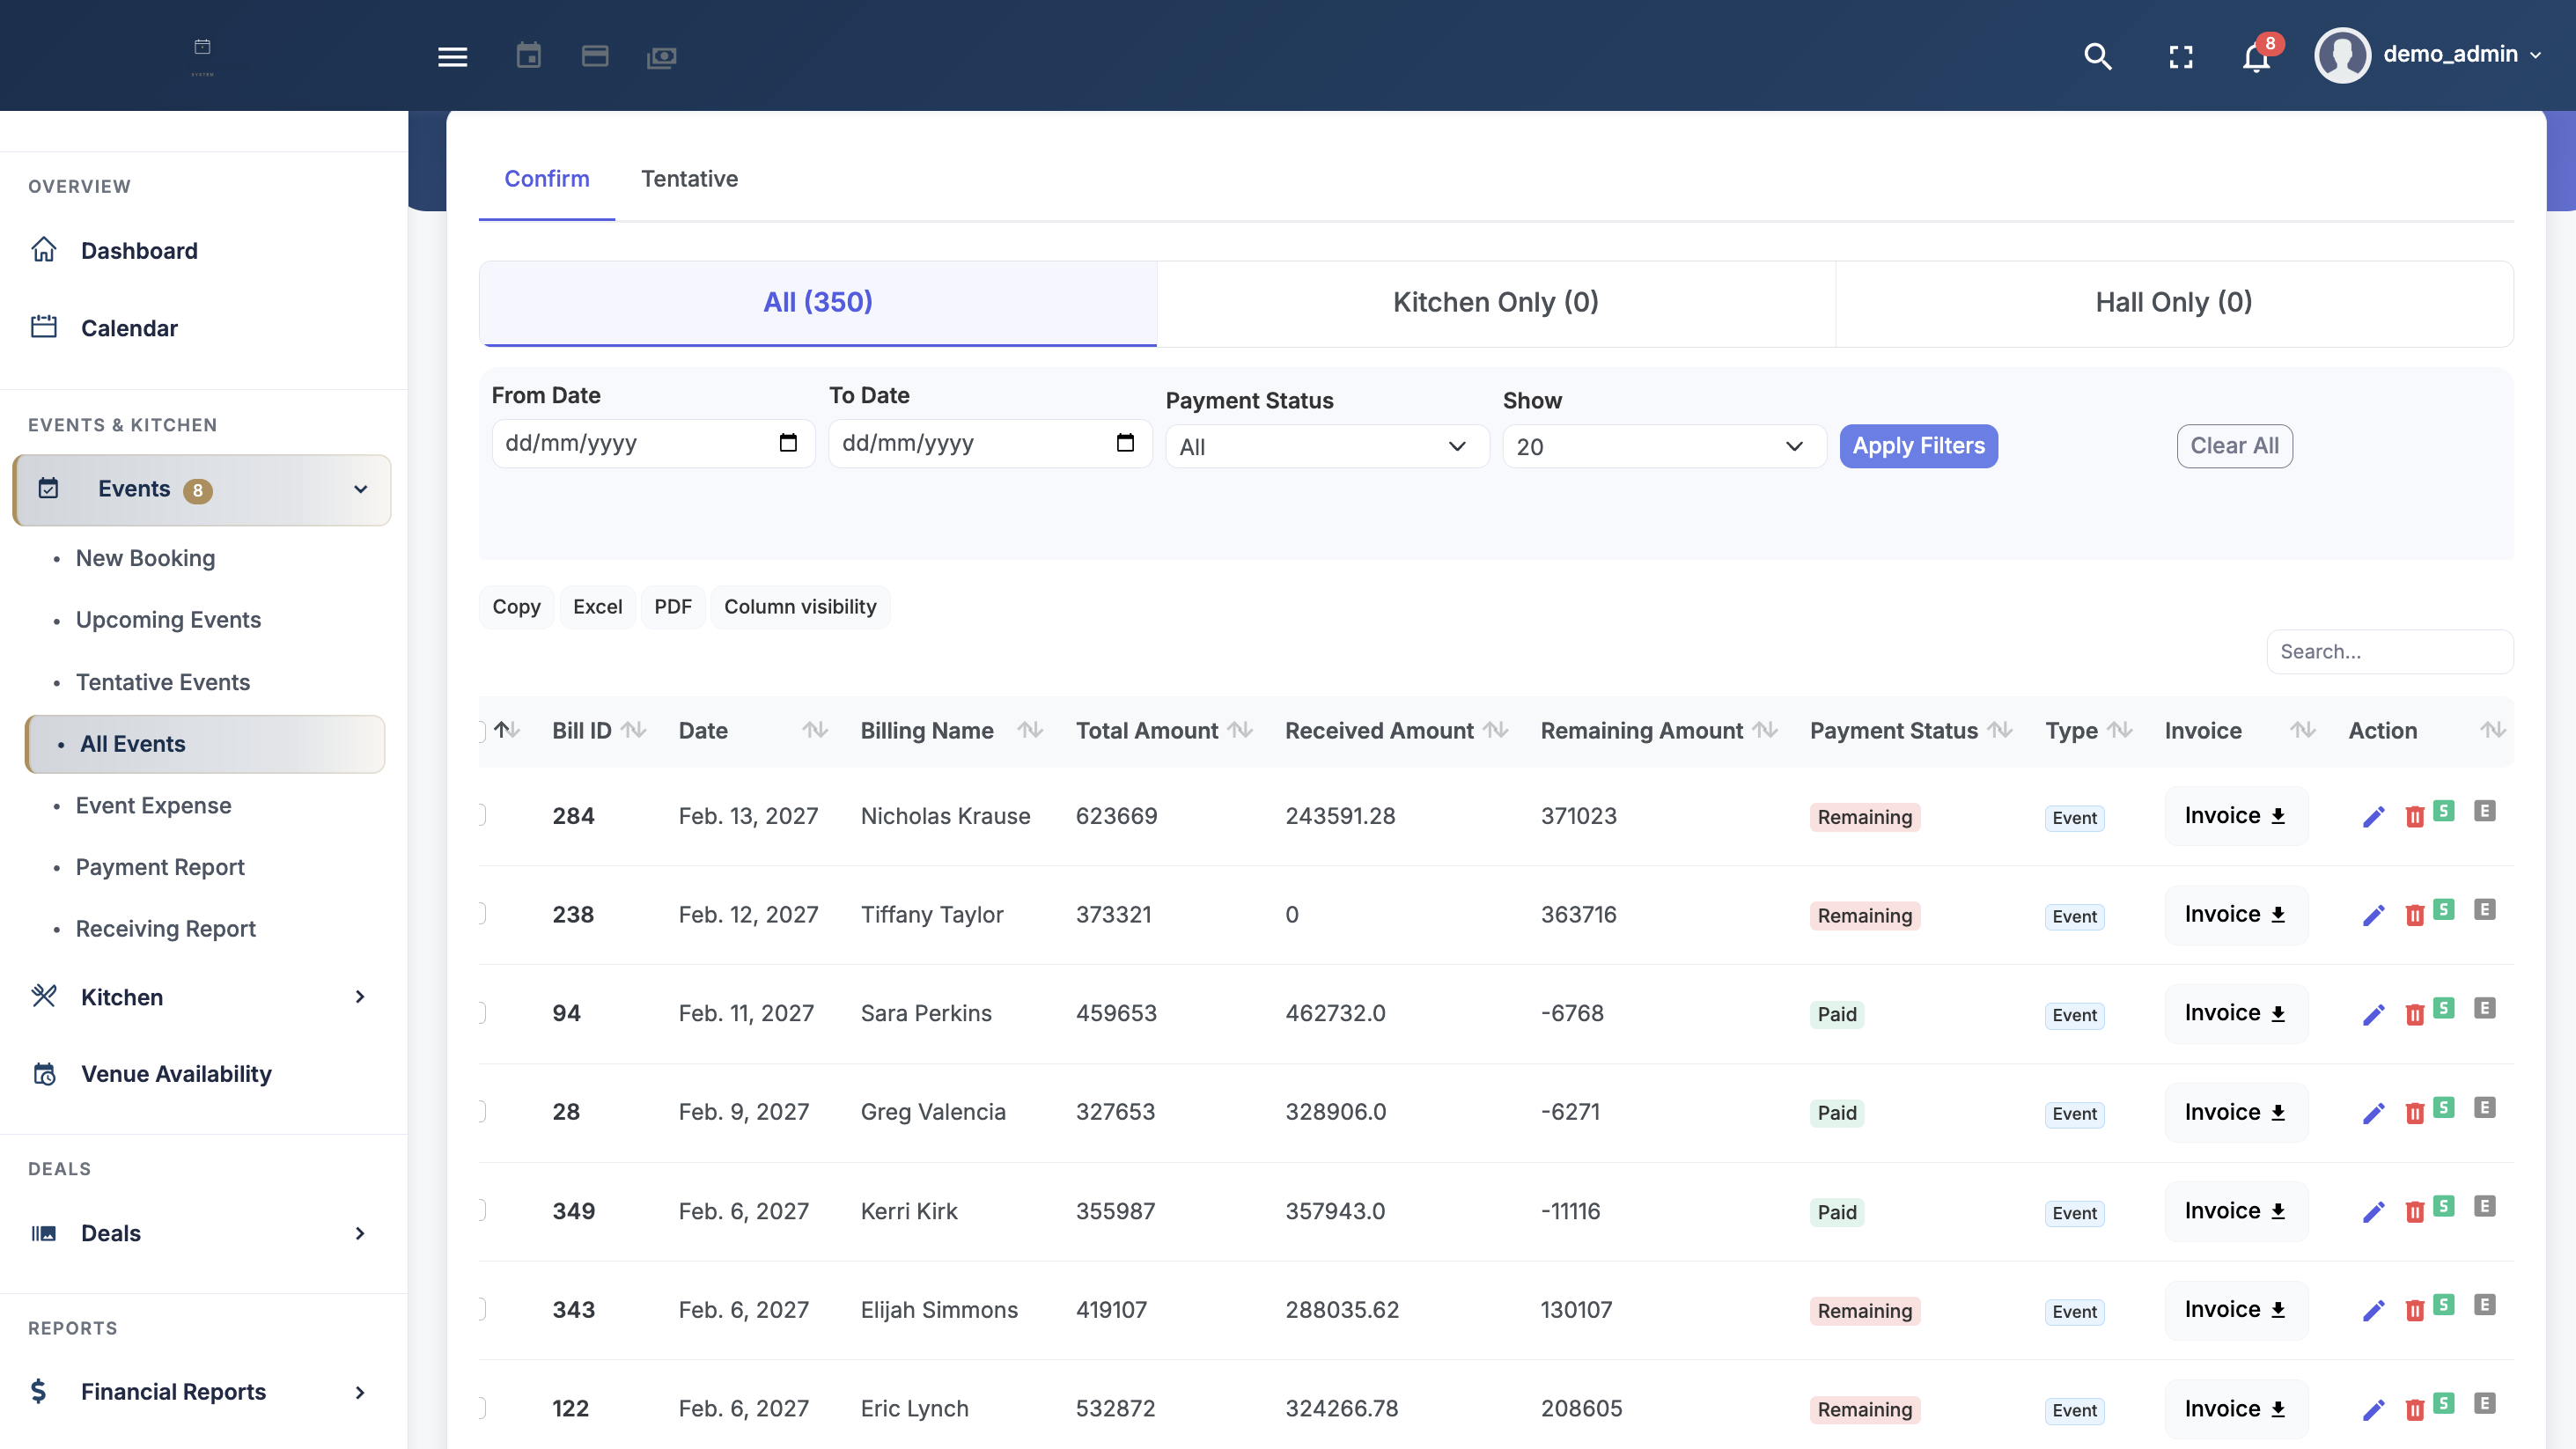Click grey E icon for Greg Valencia row
The image size is (2576, 1449).
(2484, 1107)
